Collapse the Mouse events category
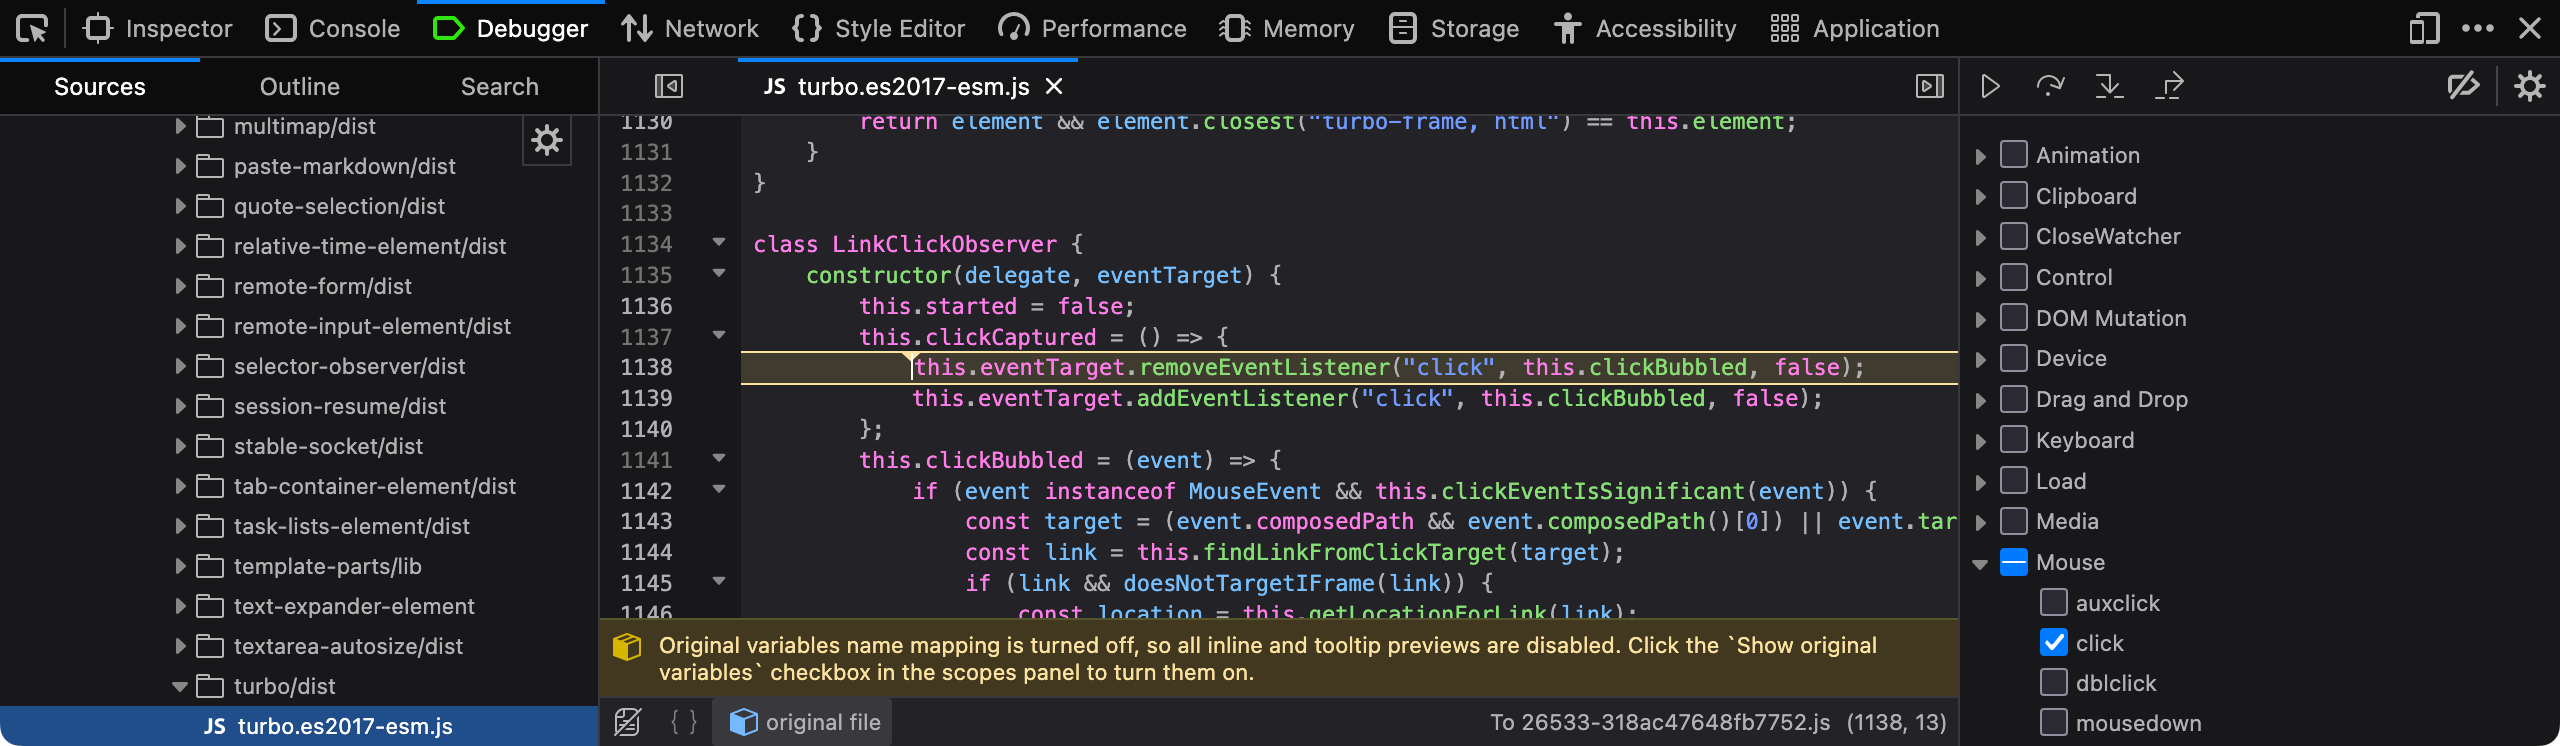Screen dimensions: 2560x746 [x=1980, y=564]
